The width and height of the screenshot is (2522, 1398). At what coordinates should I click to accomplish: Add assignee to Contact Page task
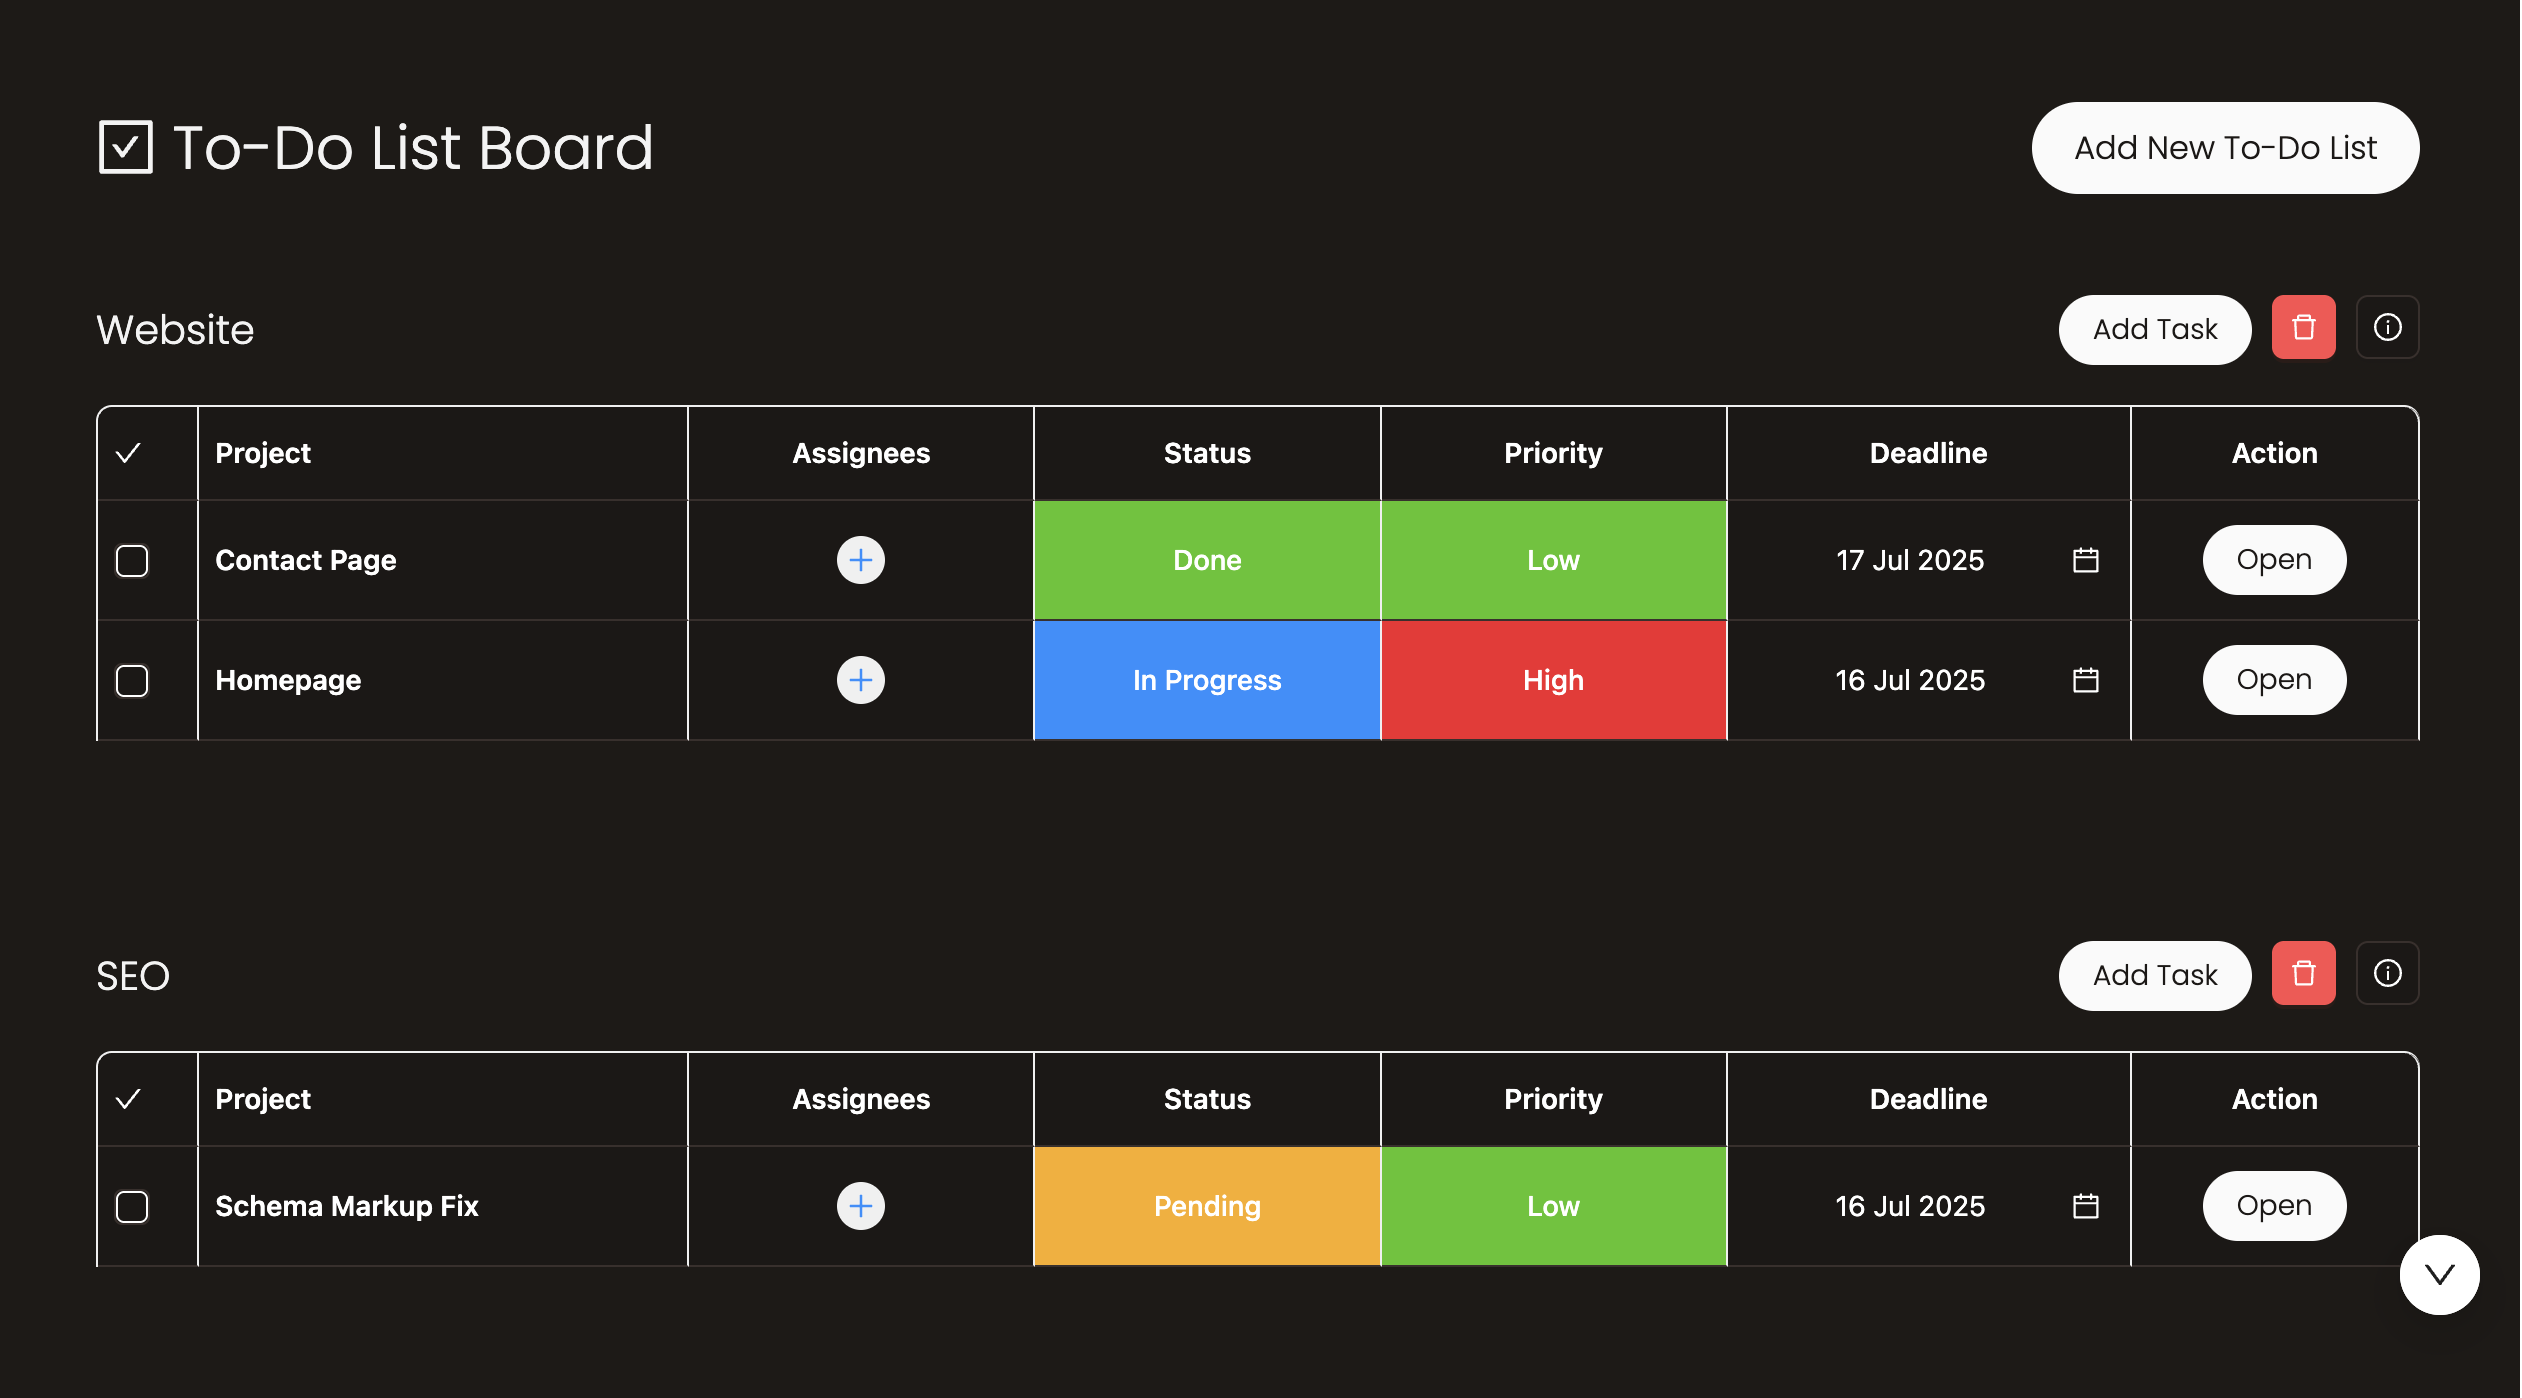click(x=860, y=560)
